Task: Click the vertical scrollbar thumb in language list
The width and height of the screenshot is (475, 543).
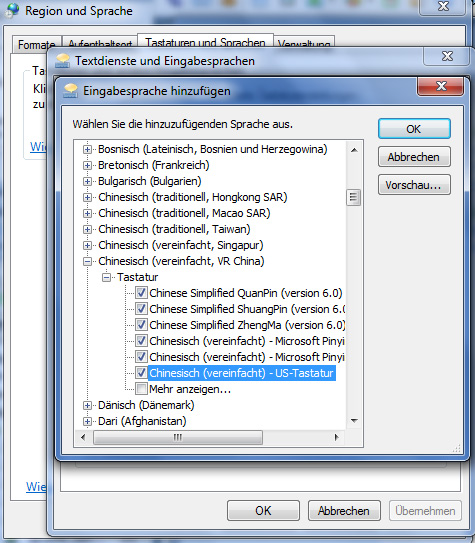Action: pyautogui.click(x=353, y=197)
